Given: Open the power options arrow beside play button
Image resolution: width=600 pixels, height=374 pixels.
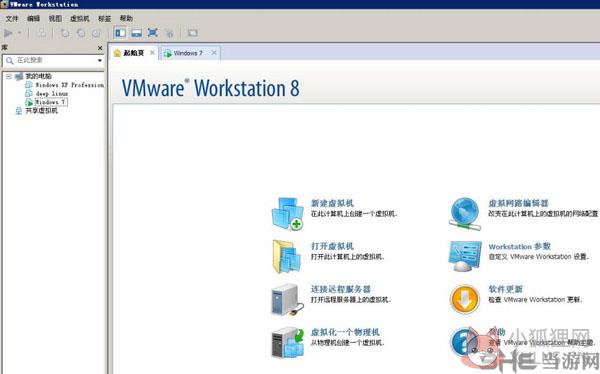Looking at the screenshot, I should 19,33.
